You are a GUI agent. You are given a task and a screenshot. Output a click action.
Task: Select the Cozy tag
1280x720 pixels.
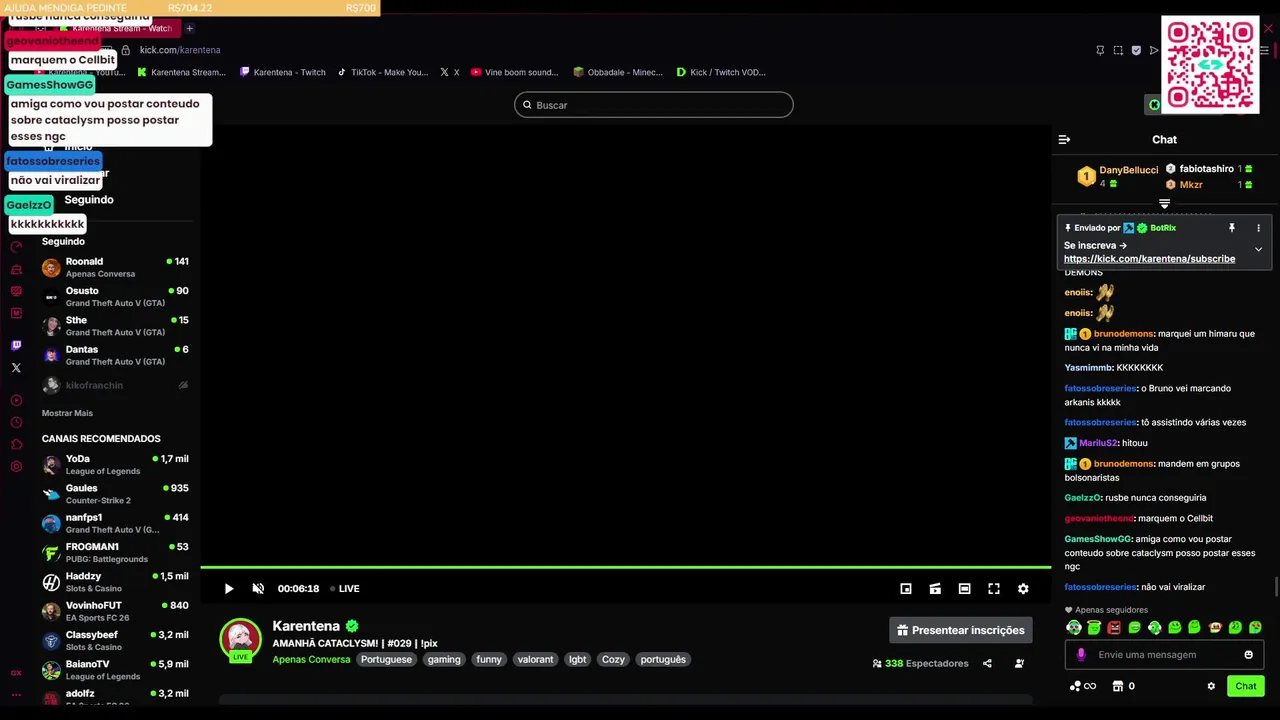tap(613, 660)
